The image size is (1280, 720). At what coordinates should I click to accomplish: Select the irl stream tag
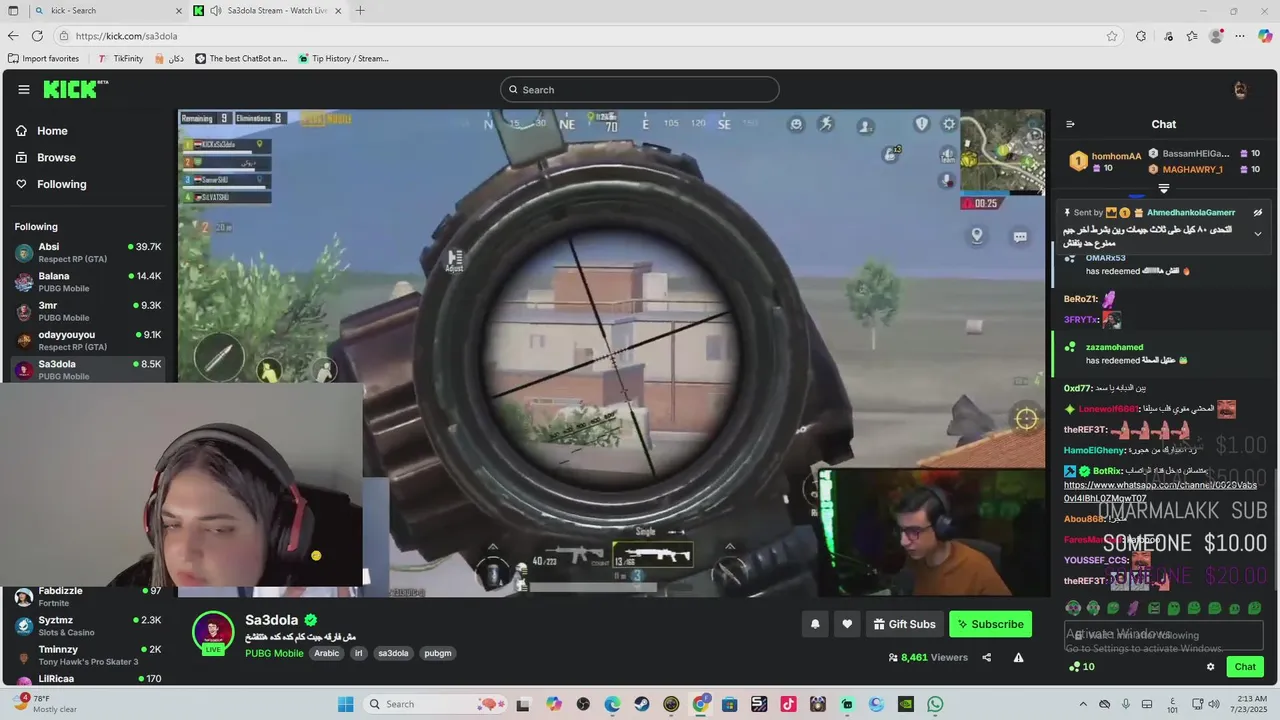tap(358, 653)
